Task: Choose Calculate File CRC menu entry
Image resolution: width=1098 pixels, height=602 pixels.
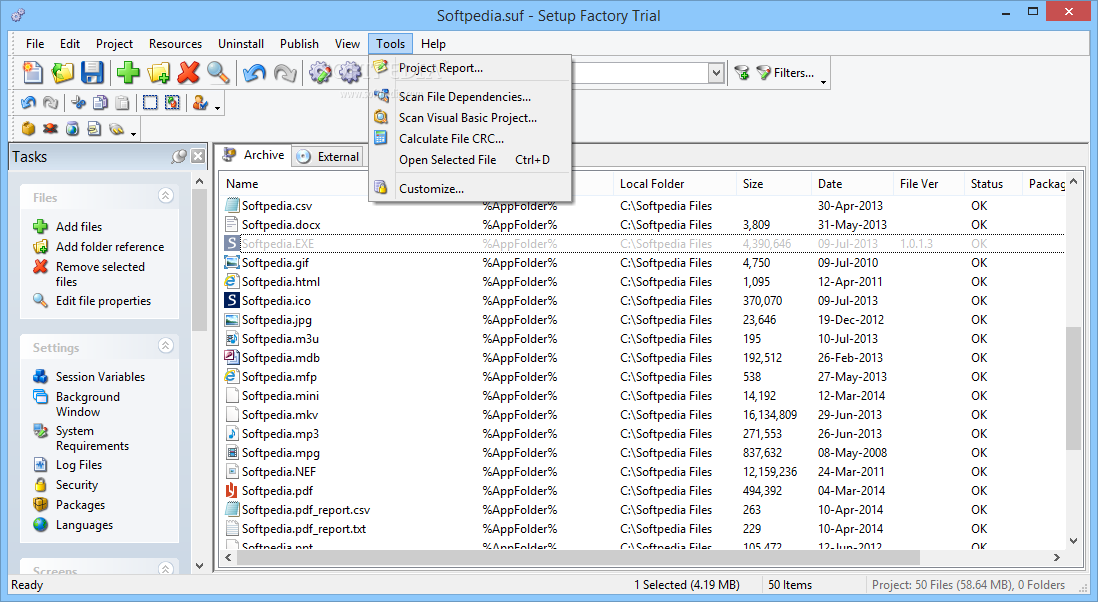Action: 470,139
